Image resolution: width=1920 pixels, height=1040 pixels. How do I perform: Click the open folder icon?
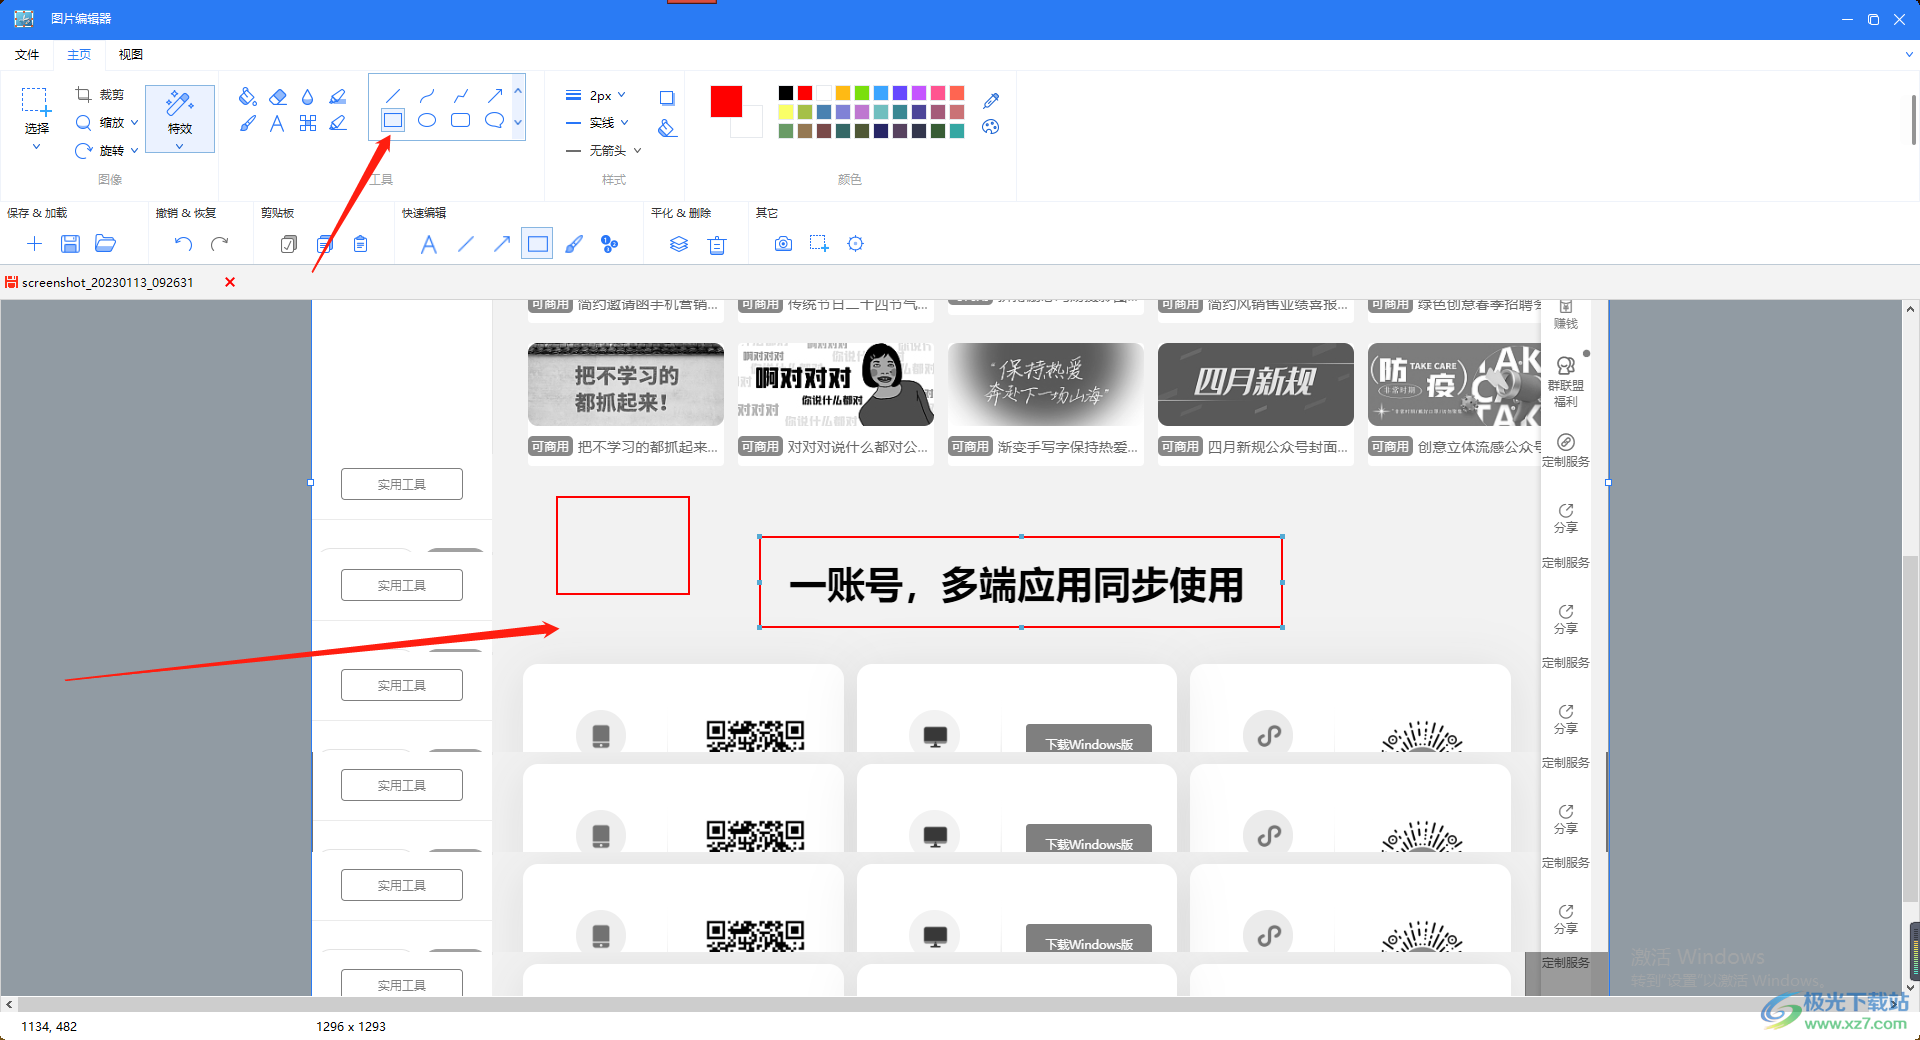click(106, 244)
